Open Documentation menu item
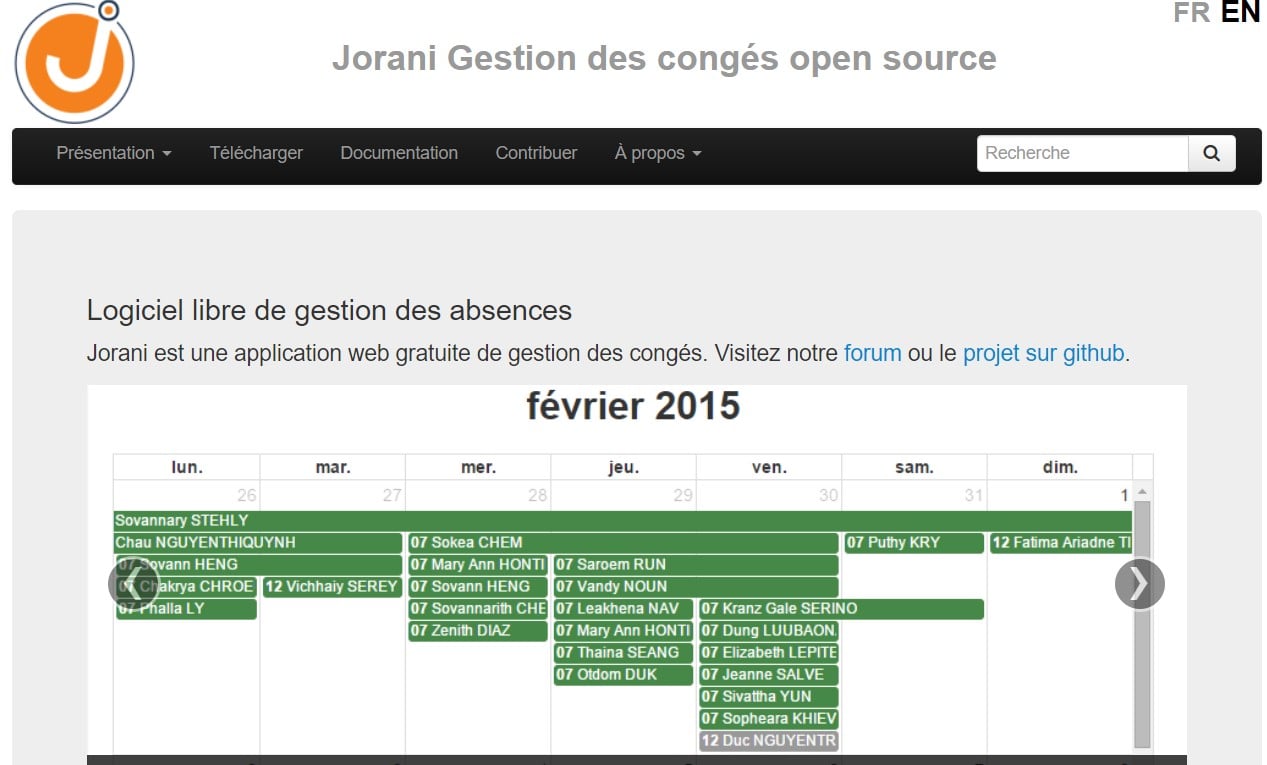This screenshot has width=1267, height=765. 399,153
